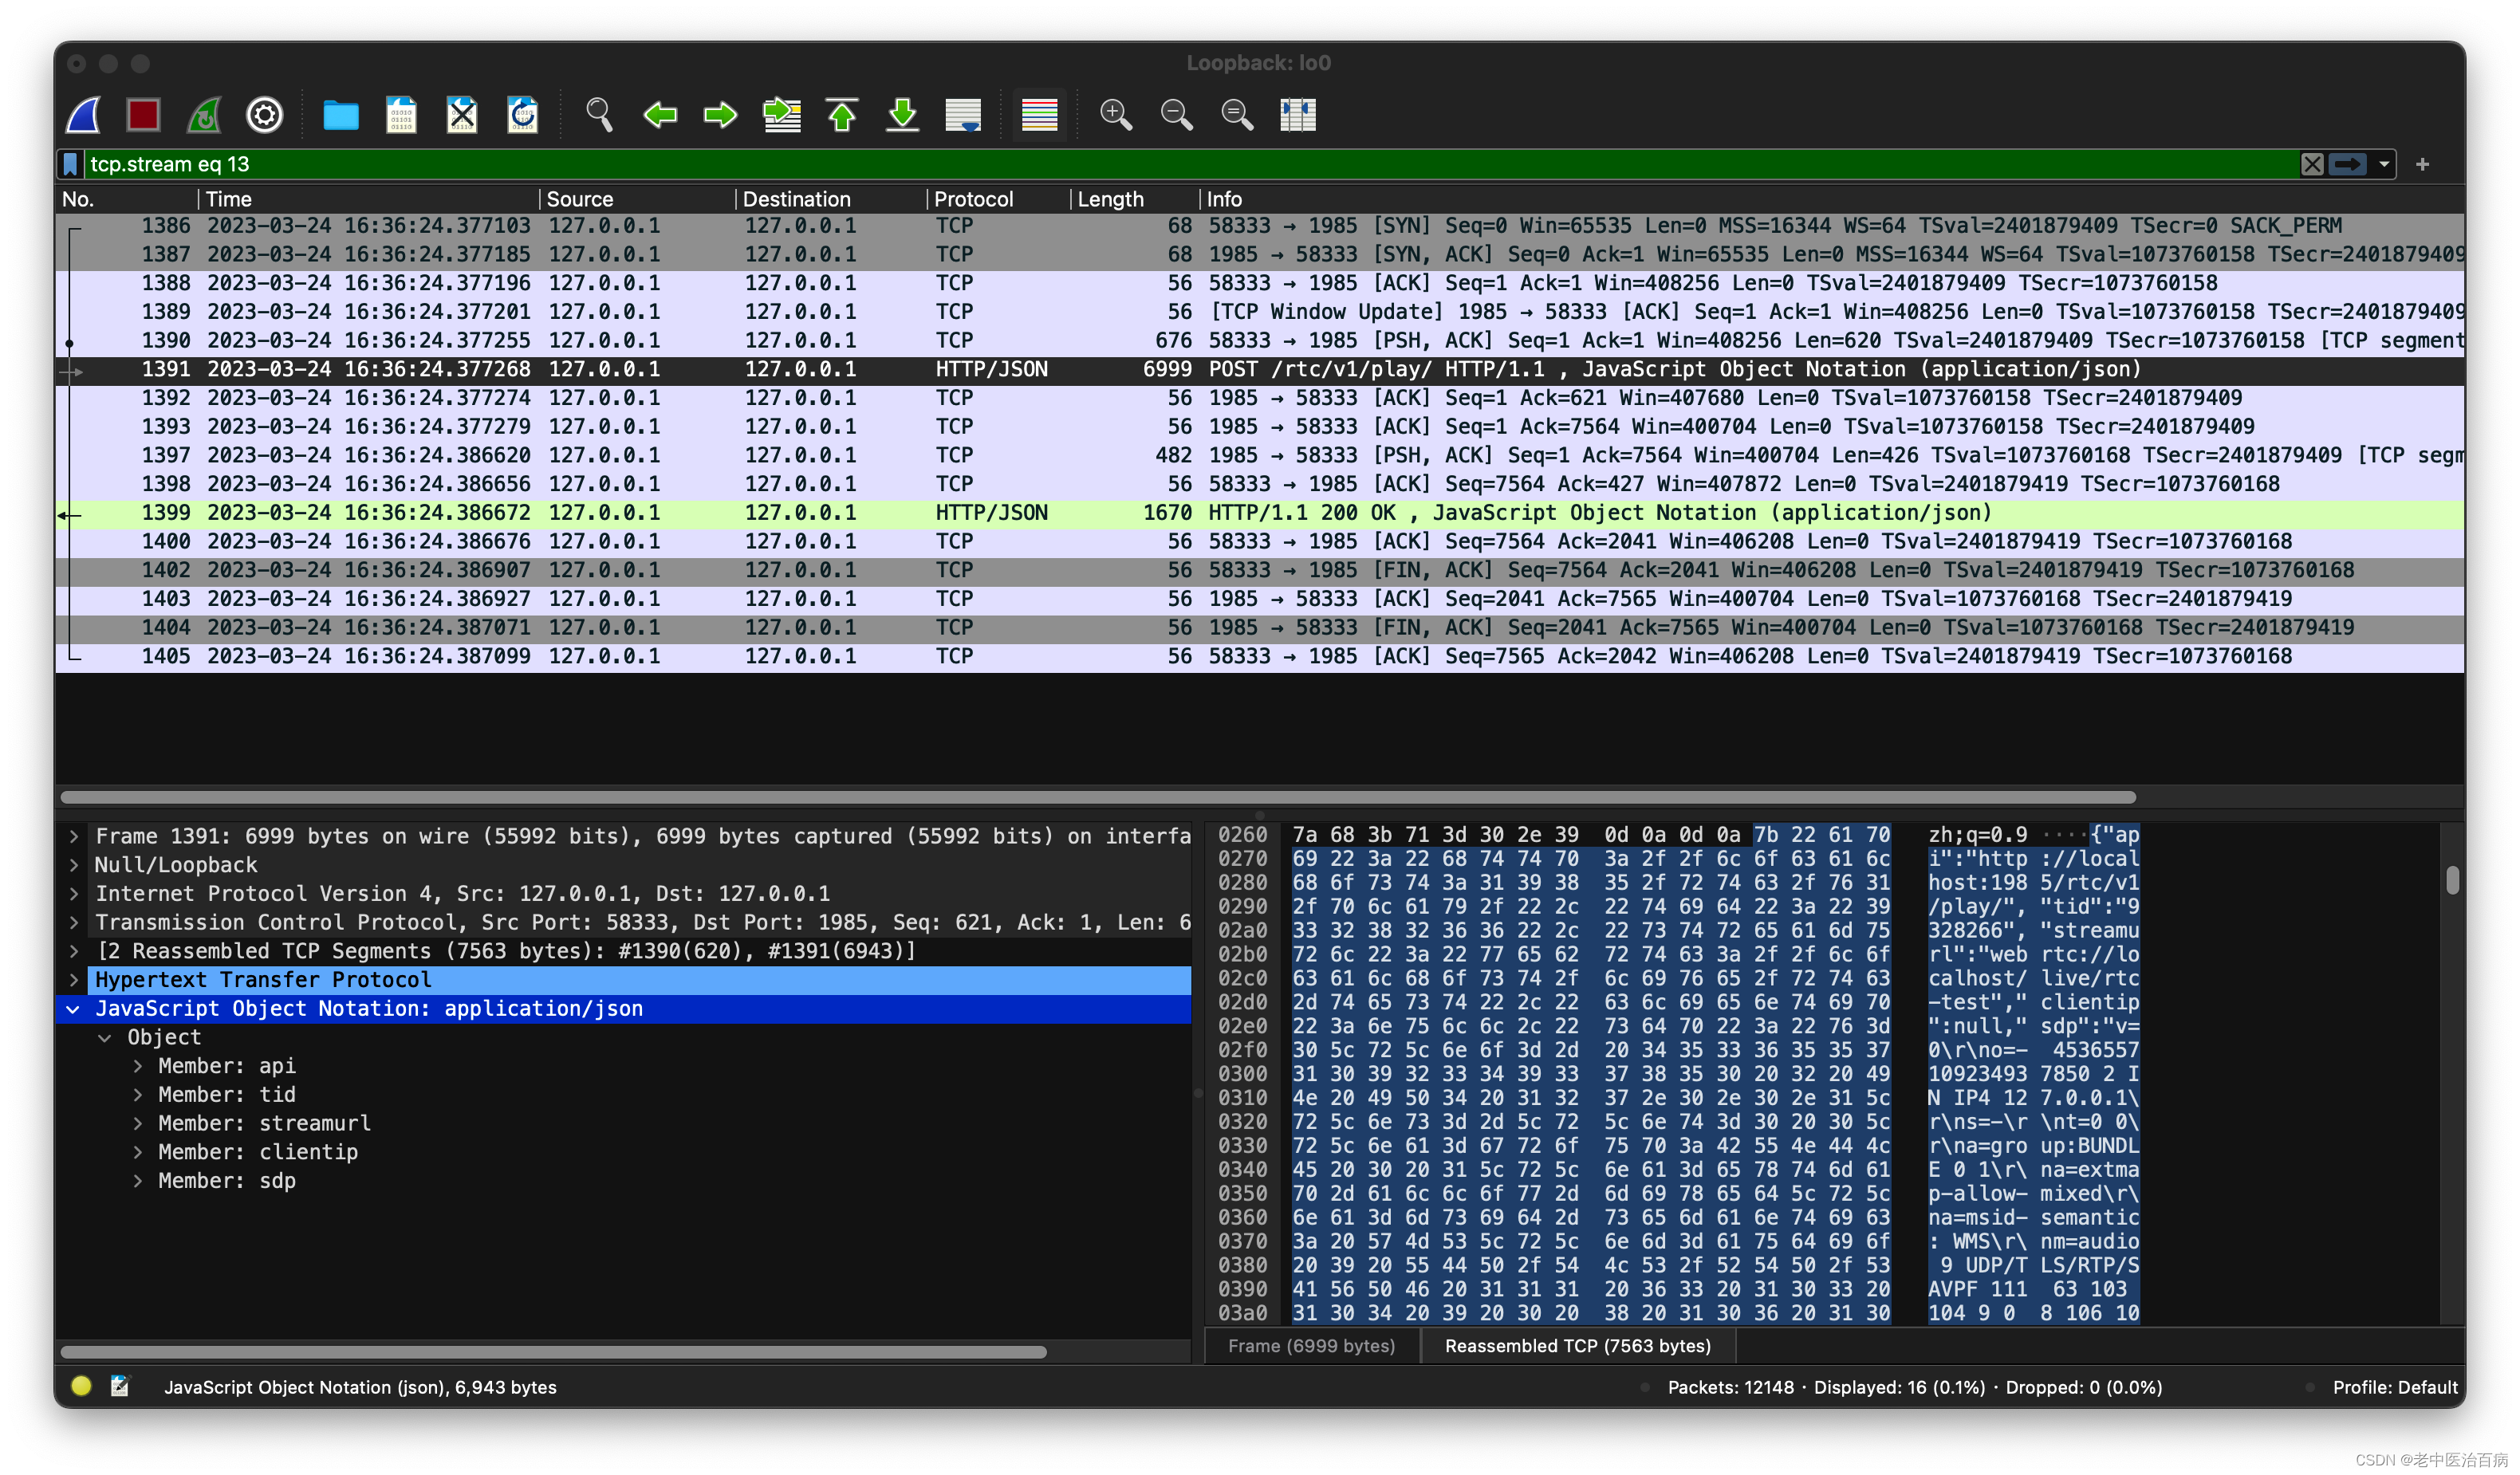Switch to the Frame (6999 bytes) tab
The image size is (2520, 1475).
[x=1311, y=1346]
